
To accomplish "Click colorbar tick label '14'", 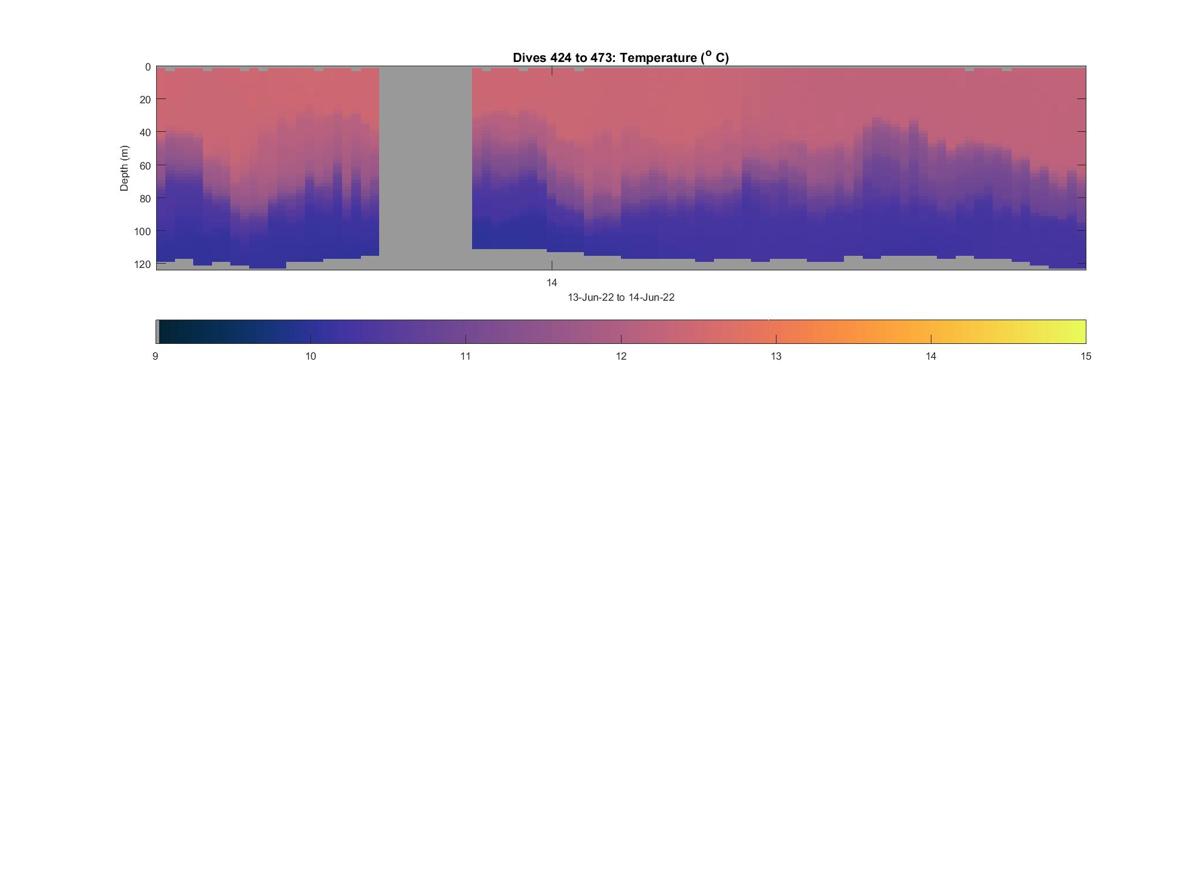I will tap(931, 357).
